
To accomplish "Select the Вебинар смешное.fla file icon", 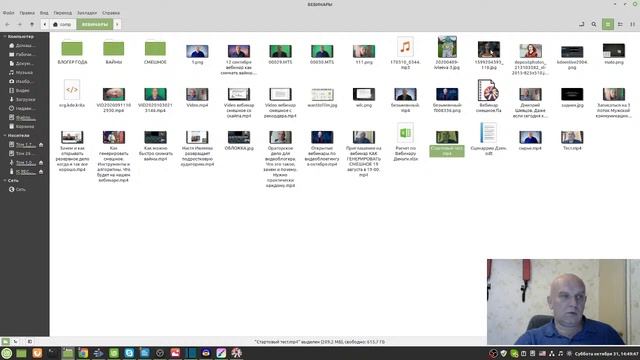I will (489, 90).
